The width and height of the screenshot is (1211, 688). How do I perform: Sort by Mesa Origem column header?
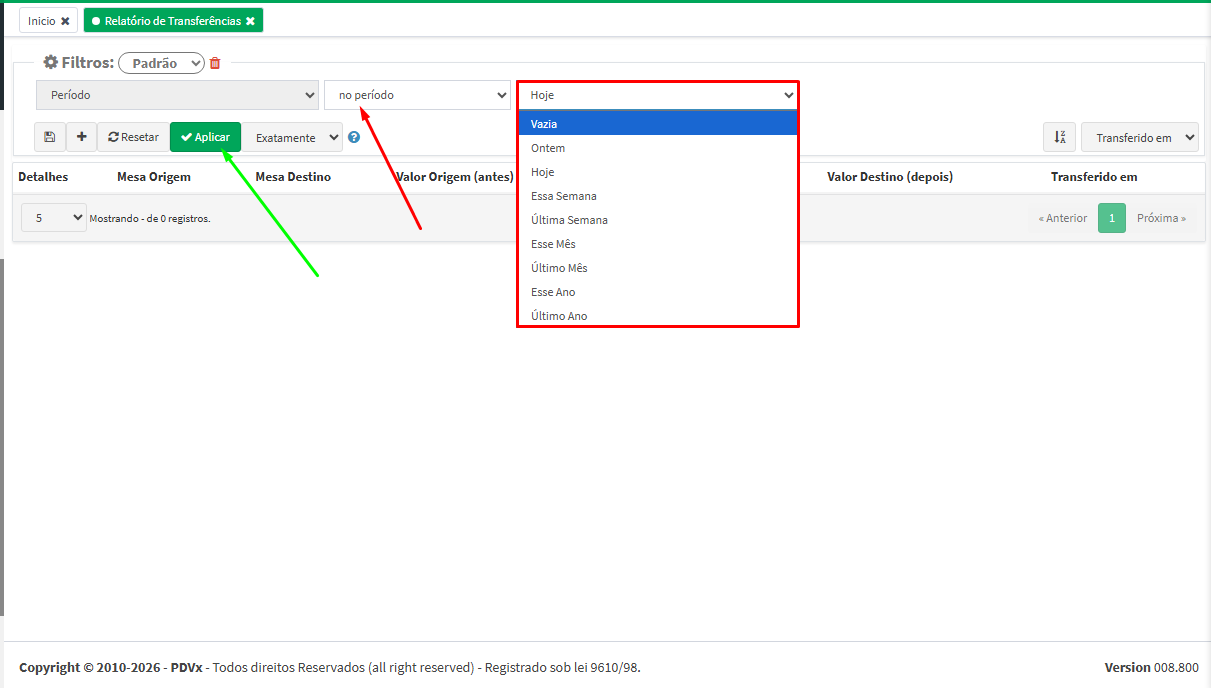154,177
